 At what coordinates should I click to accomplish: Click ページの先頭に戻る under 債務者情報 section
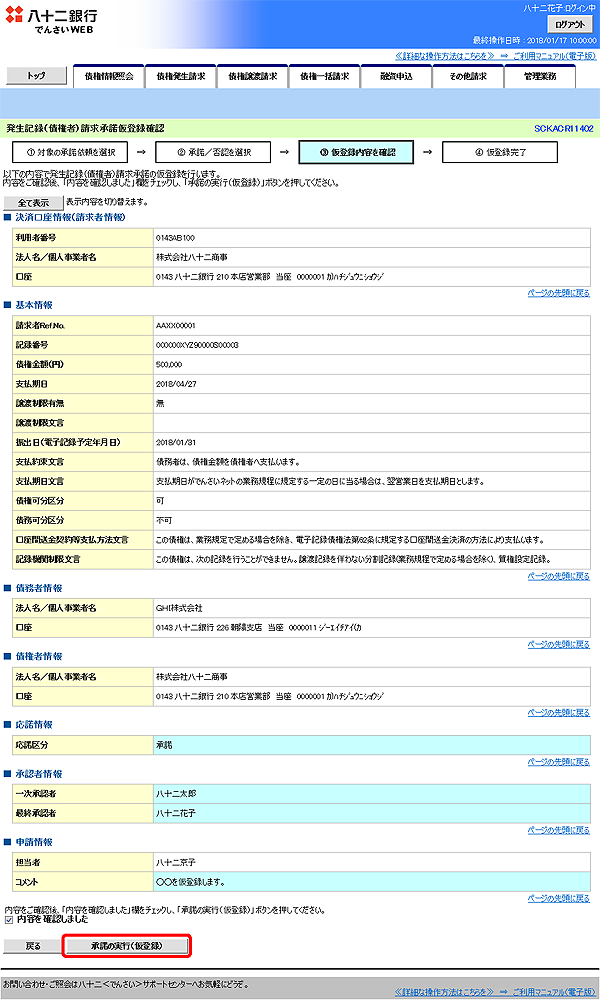(x=559, y=644)
